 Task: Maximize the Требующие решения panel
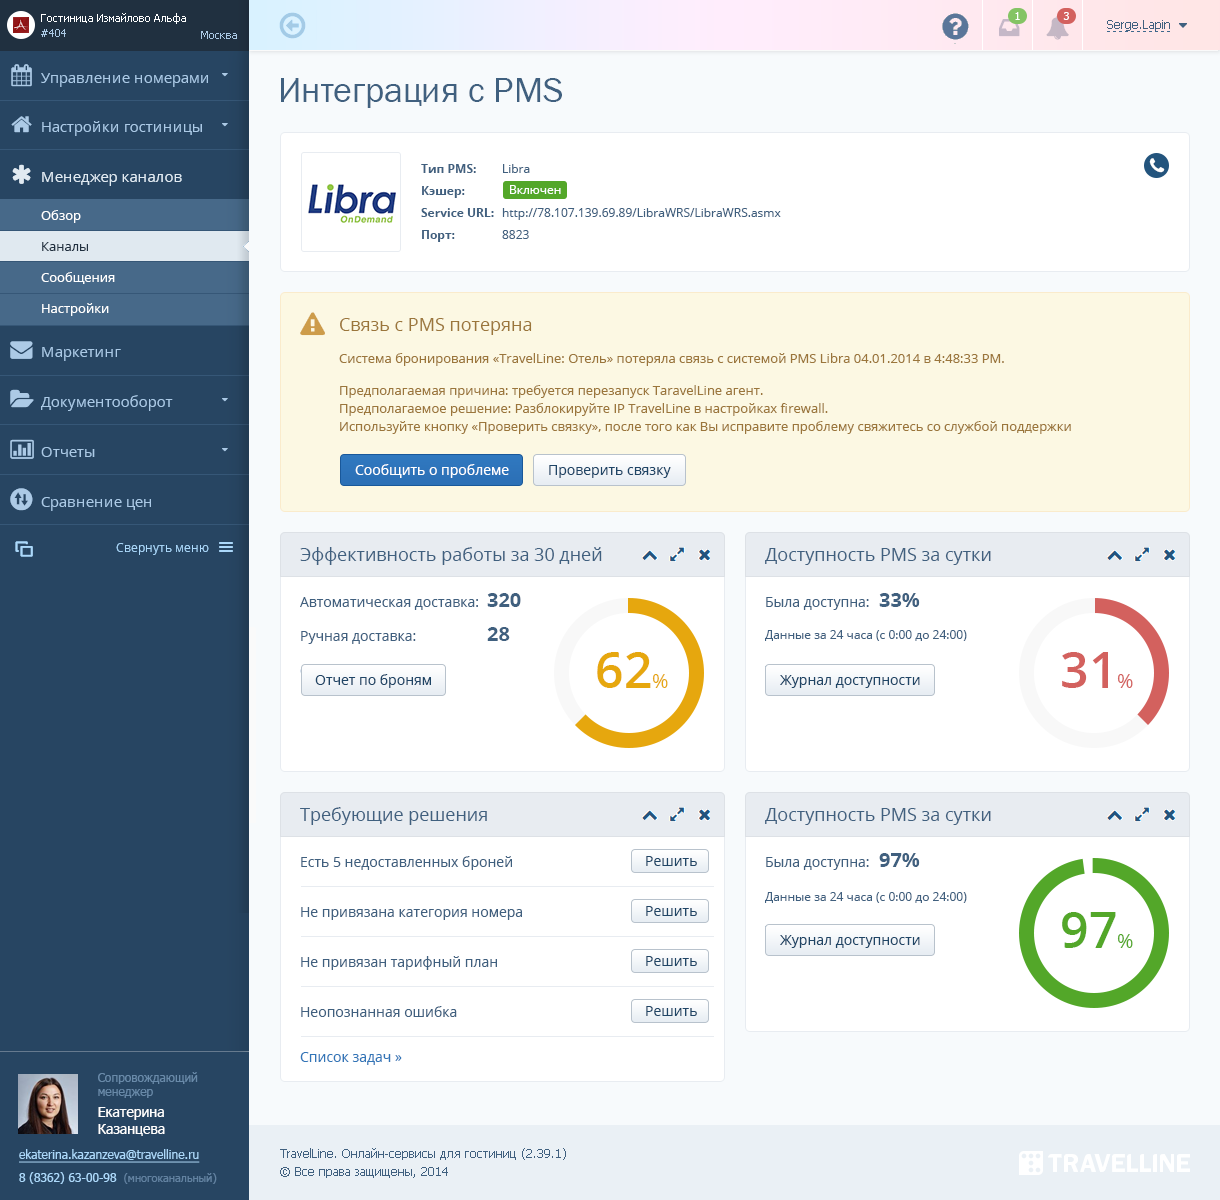tap(677, 814)
